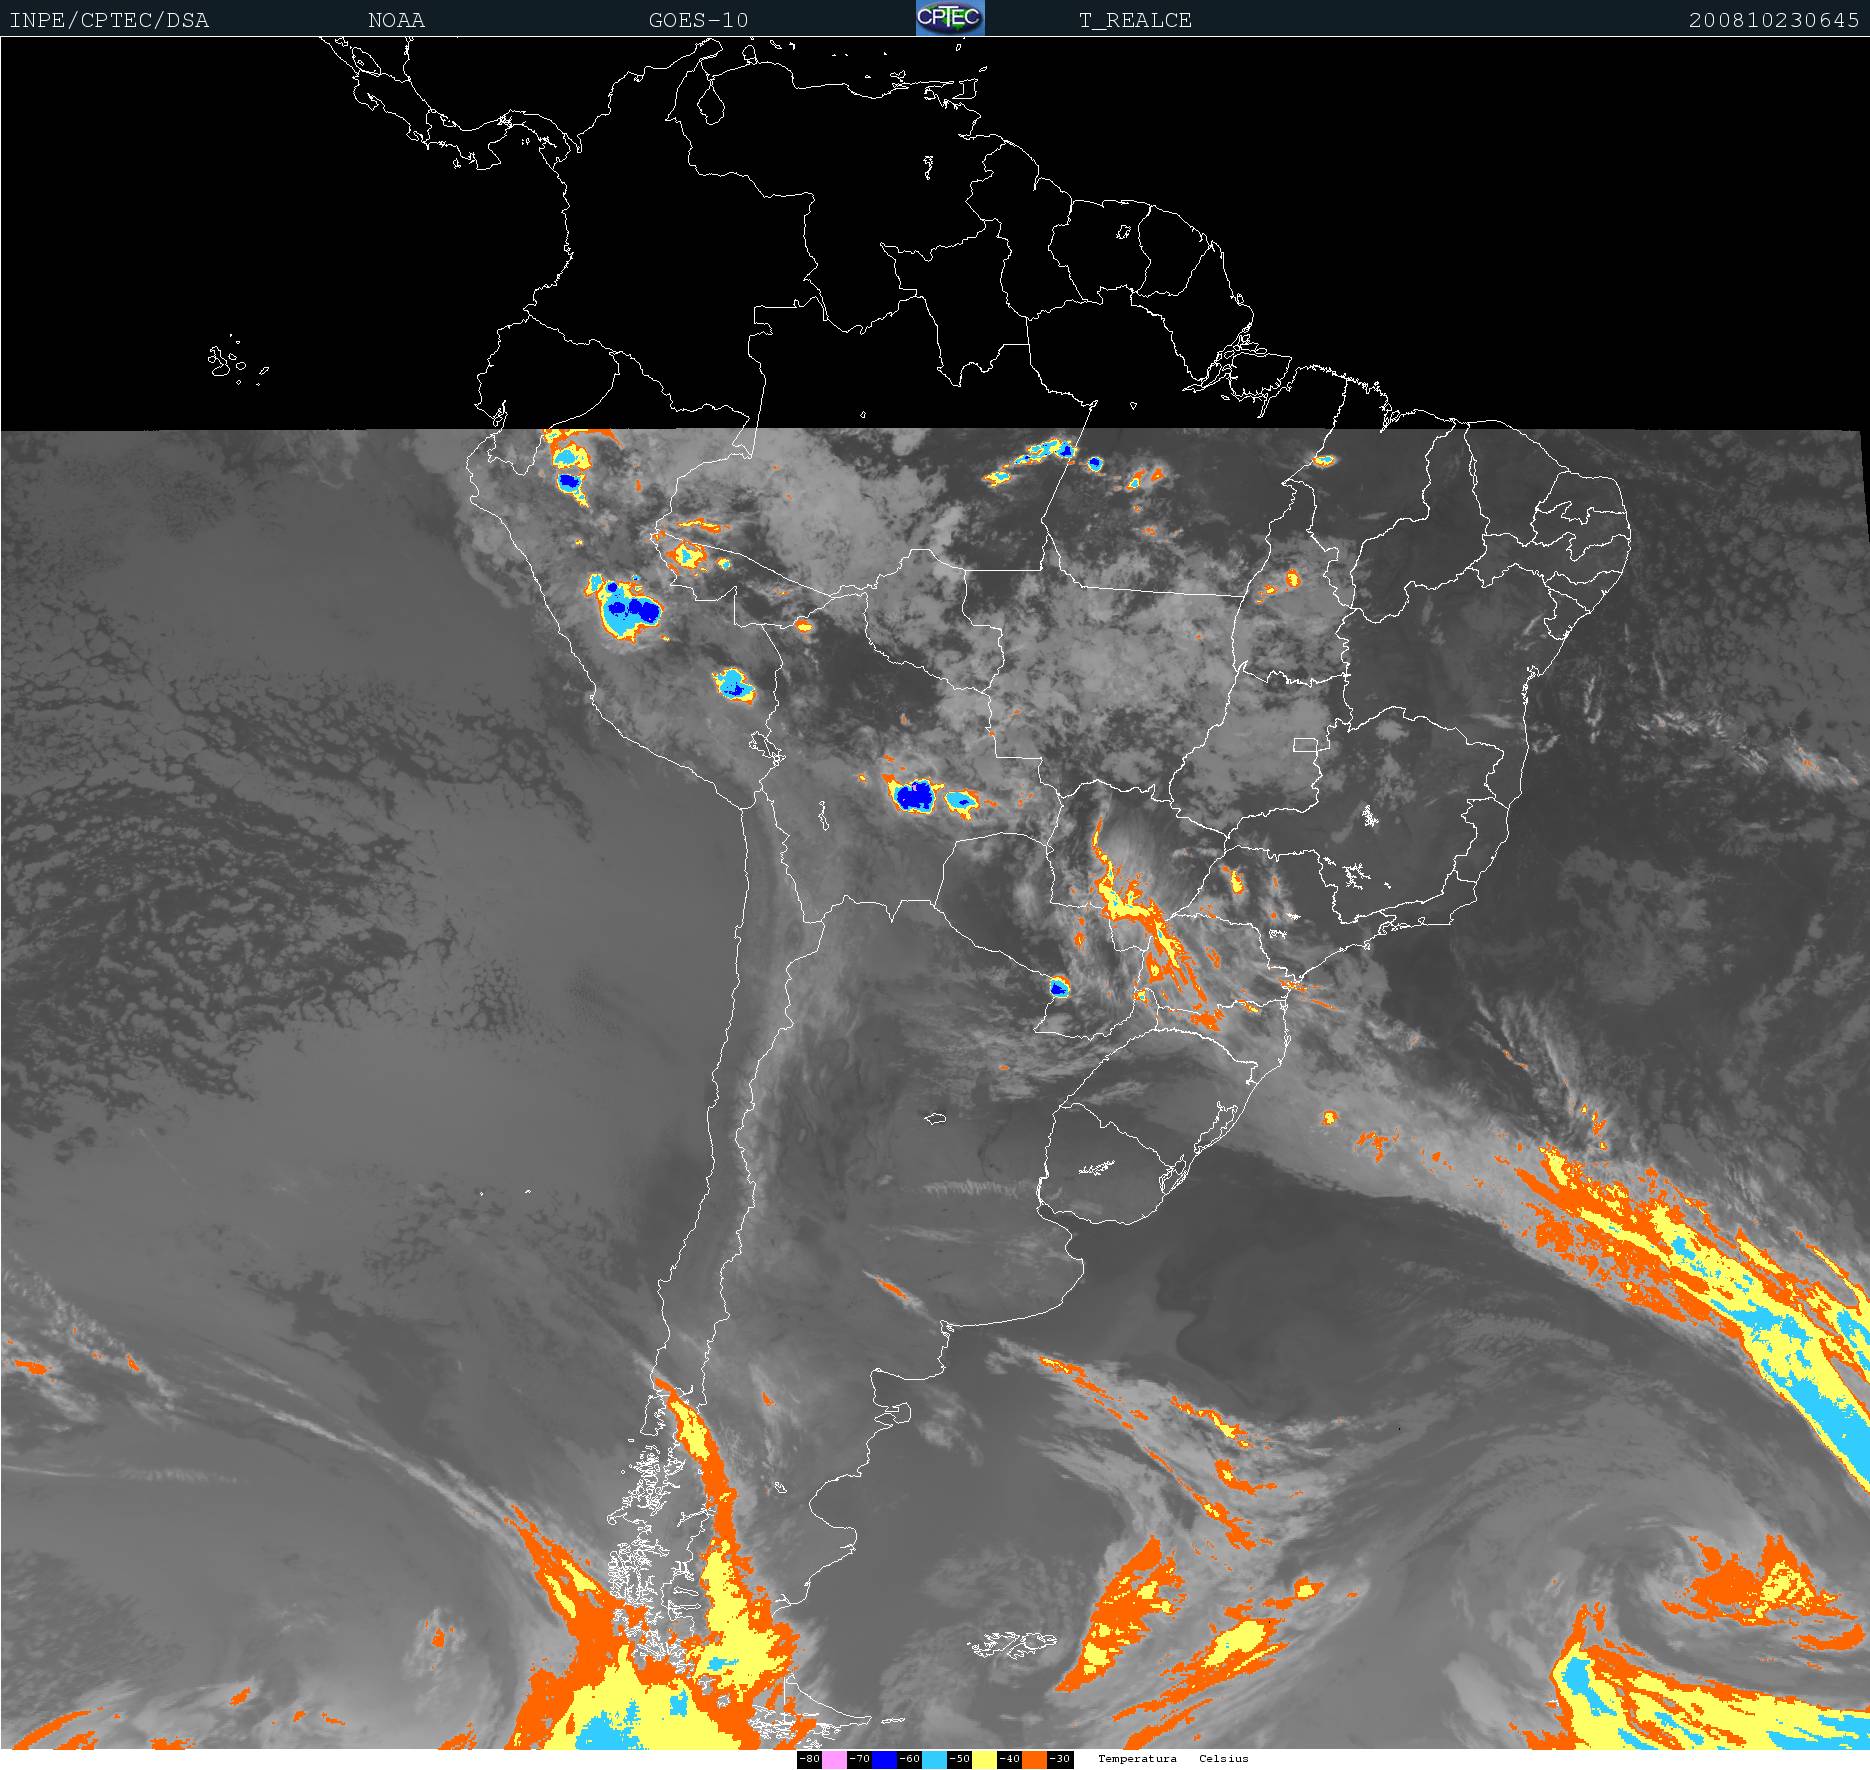Click the -40 legend value

click(x=1009, y=1759)
